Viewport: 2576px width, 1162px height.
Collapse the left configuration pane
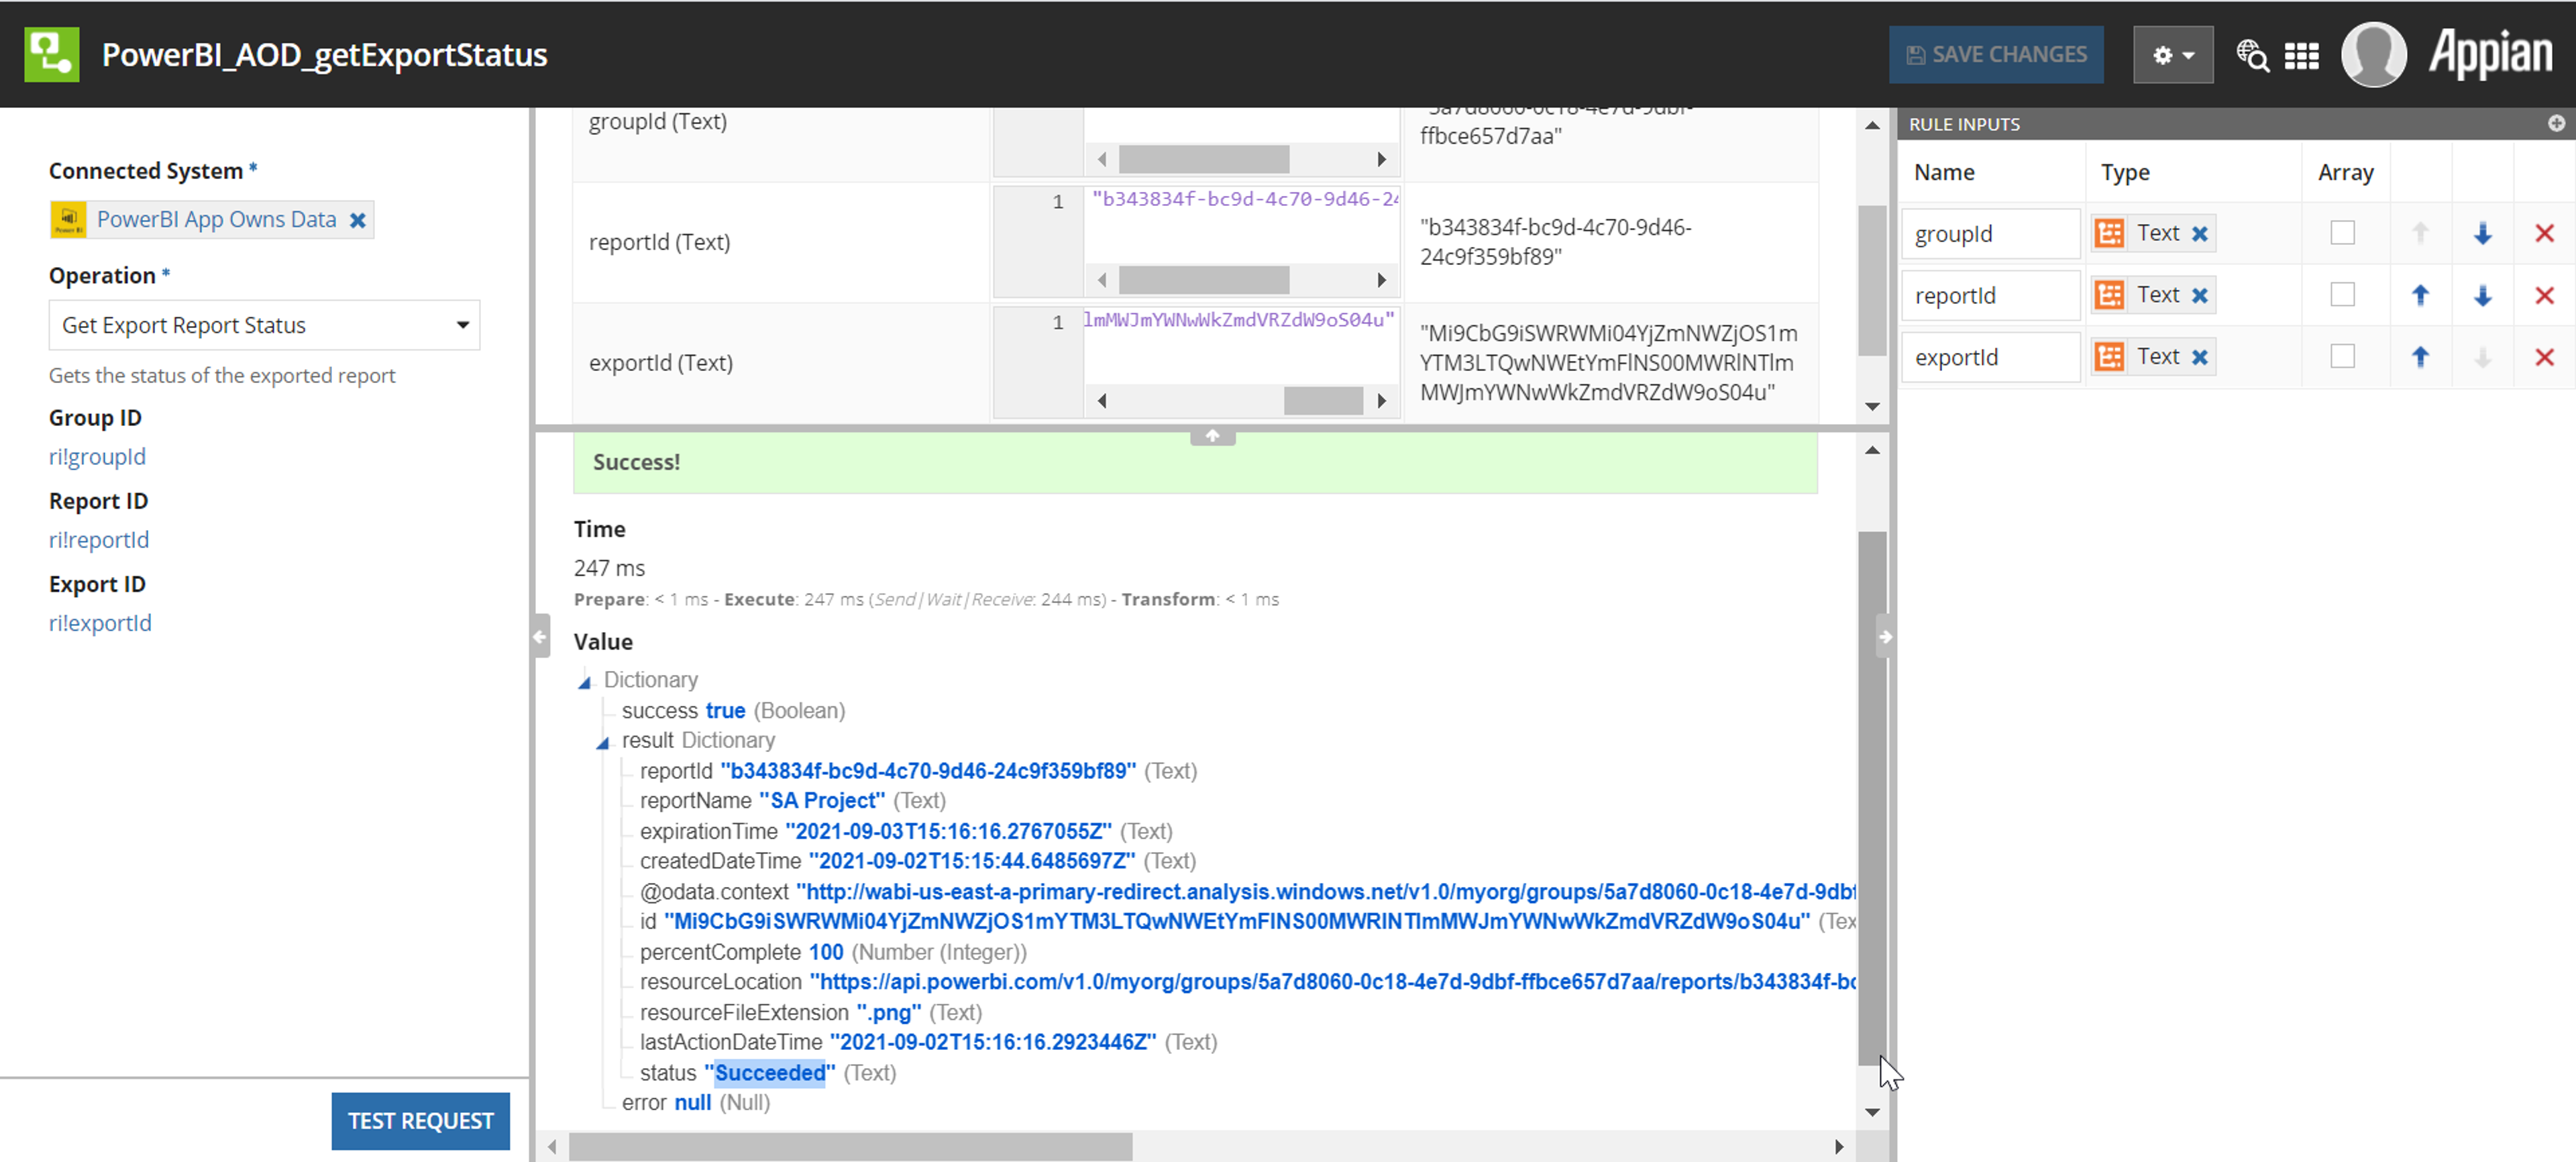(x=540, y=636)
